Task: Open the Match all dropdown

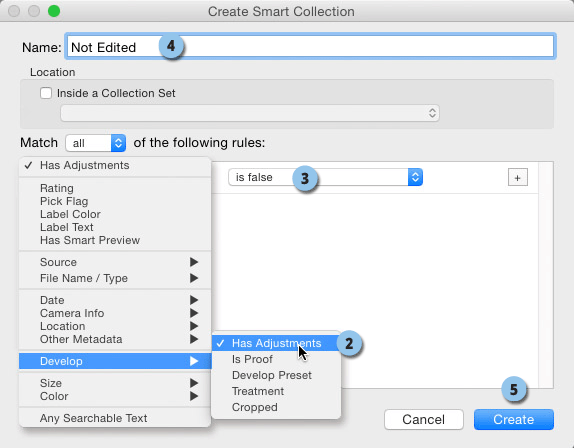Action: (x=96, y=143)
